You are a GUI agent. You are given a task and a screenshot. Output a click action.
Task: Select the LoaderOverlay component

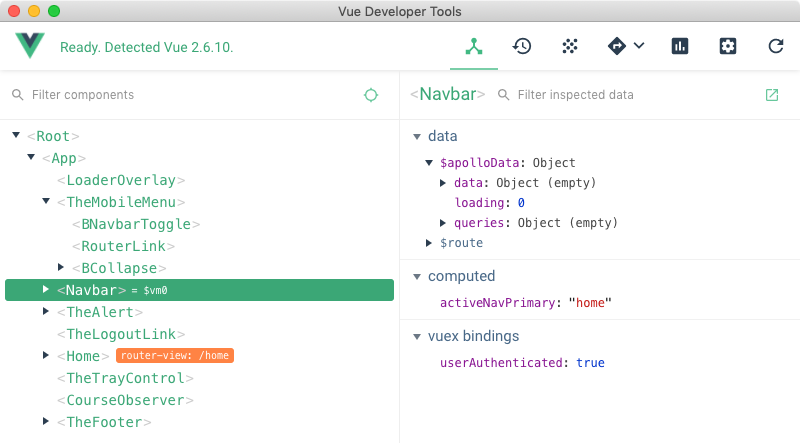point(121,180)
